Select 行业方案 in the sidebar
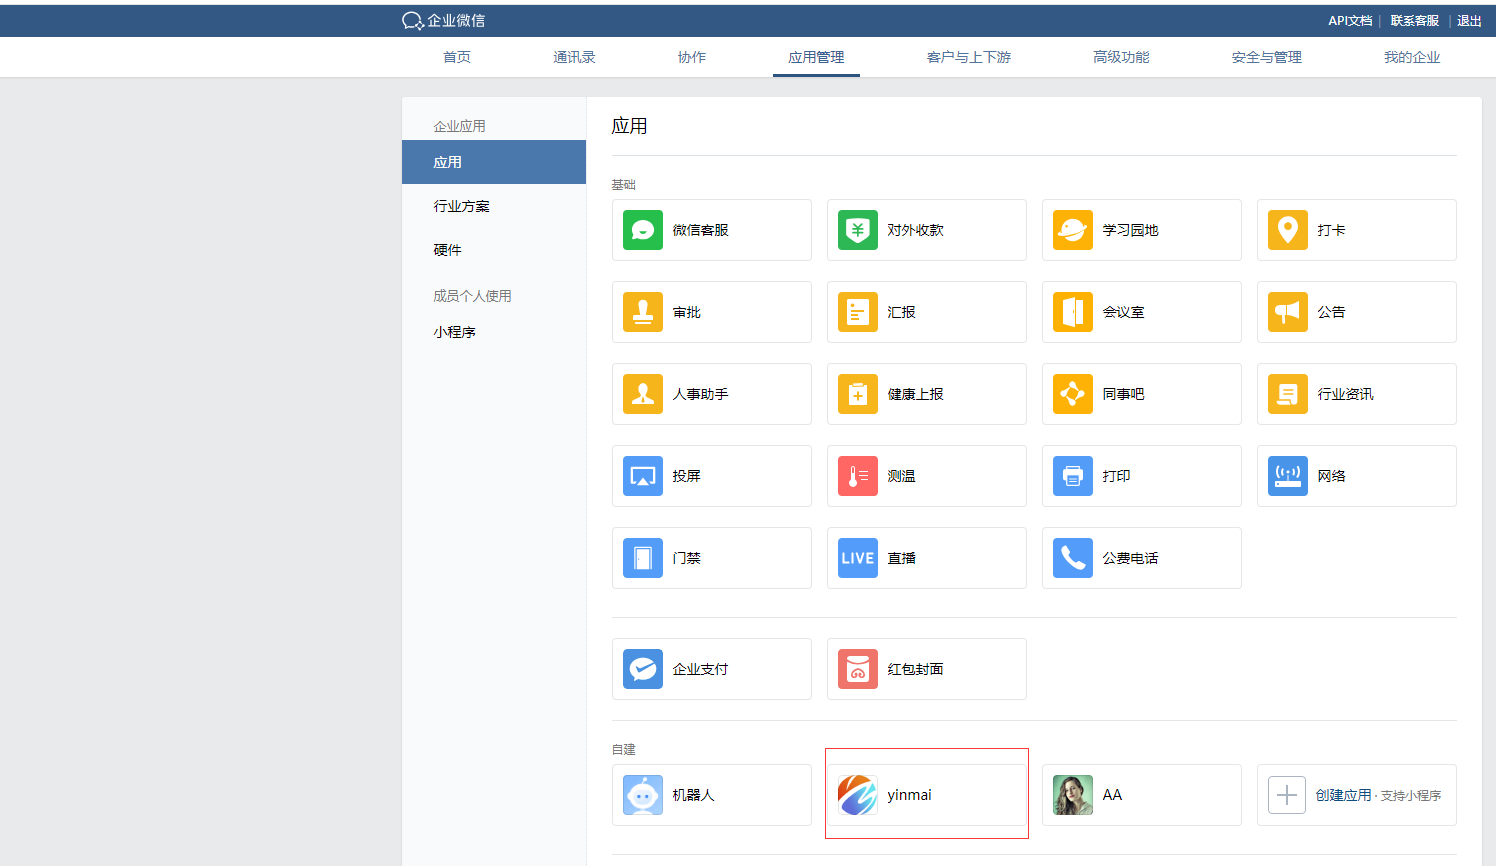This screenshot has height=866, width=1496. click(461, 206)
